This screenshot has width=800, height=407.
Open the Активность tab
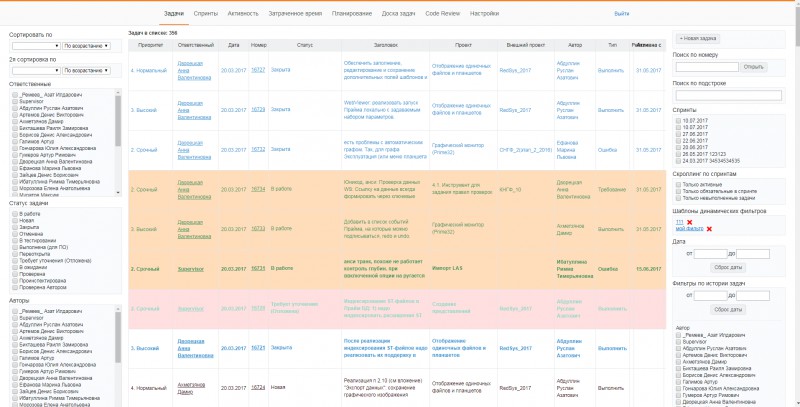[x=243, y=13]
